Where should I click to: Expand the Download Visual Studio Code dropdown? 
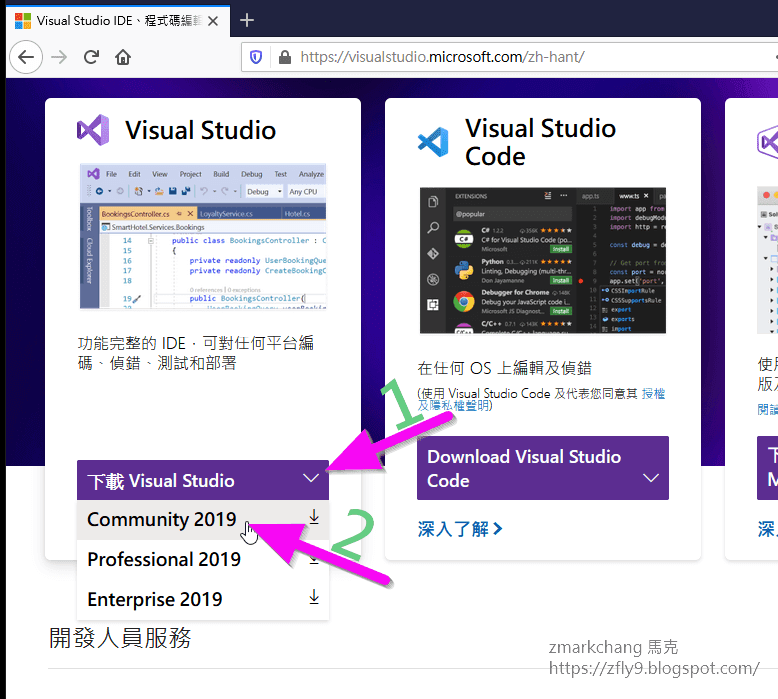[x=543, y=468]
